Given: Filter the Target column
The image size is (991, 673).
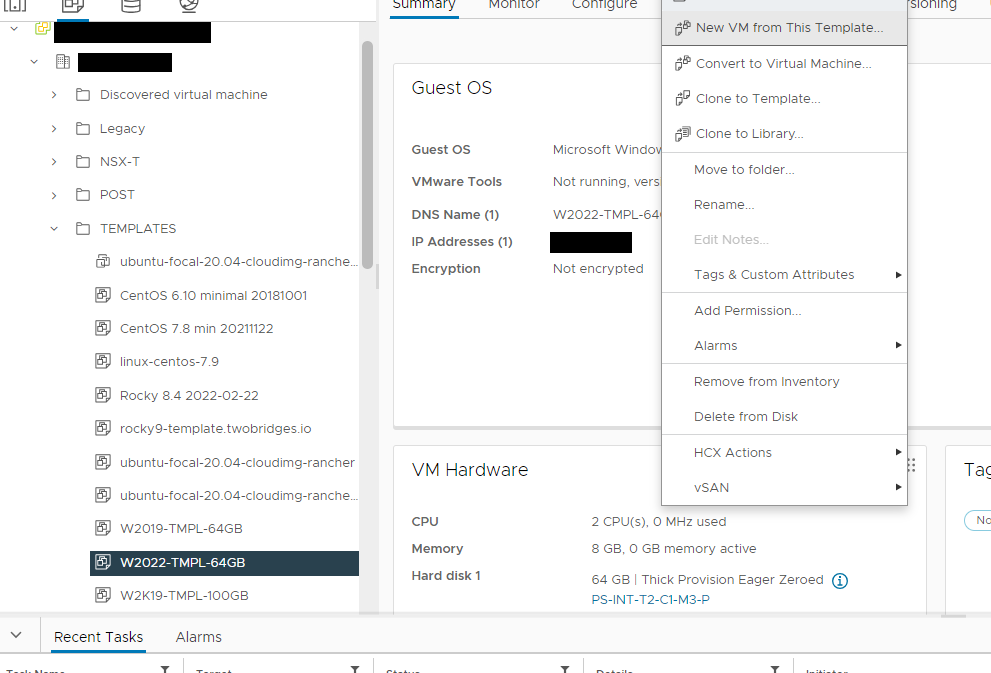Looking at the screenshot, I should point(355,669).
